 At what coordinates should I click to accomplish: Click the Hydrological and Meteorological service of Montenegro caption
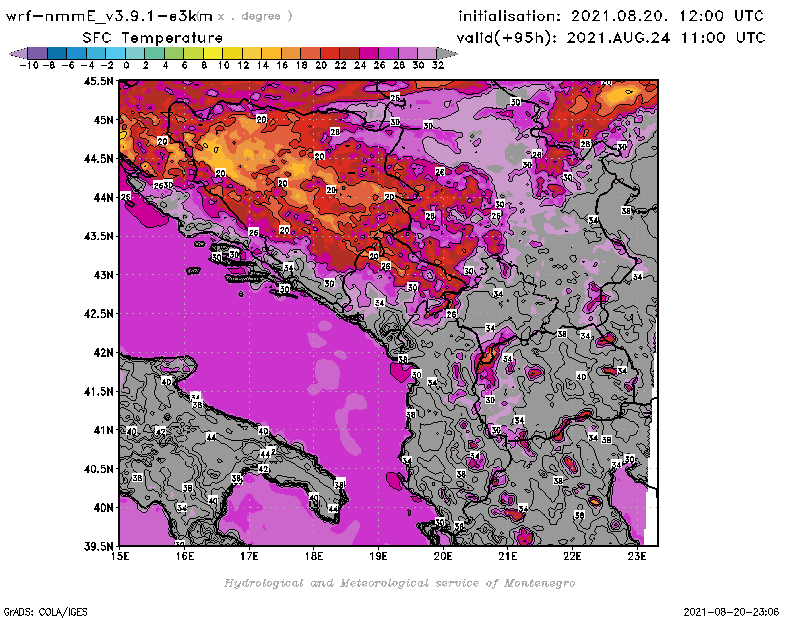(399, 583)
